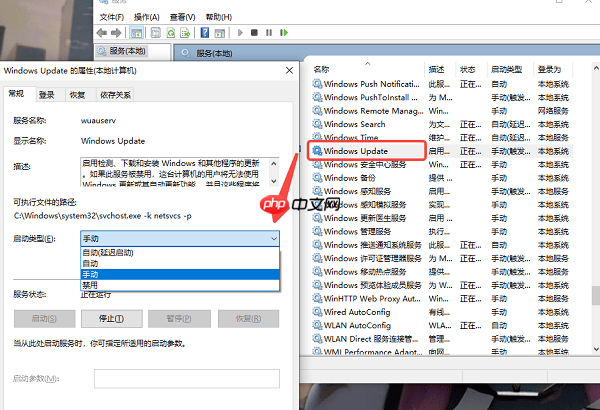The width and height of the screenshot is (600, 410).
Task: Toggle the show/hide console tree icon
Action: 136,33
